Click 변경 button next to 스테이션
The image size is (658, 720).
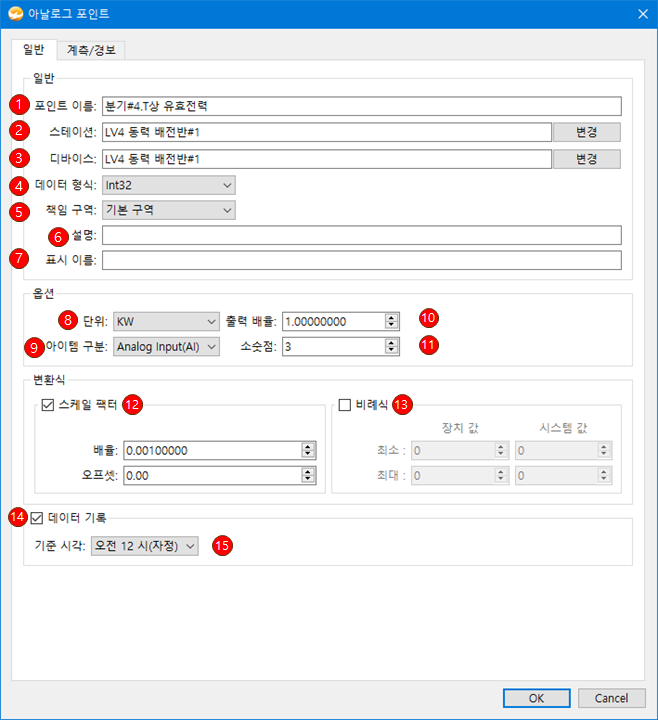tap(586, 132)
